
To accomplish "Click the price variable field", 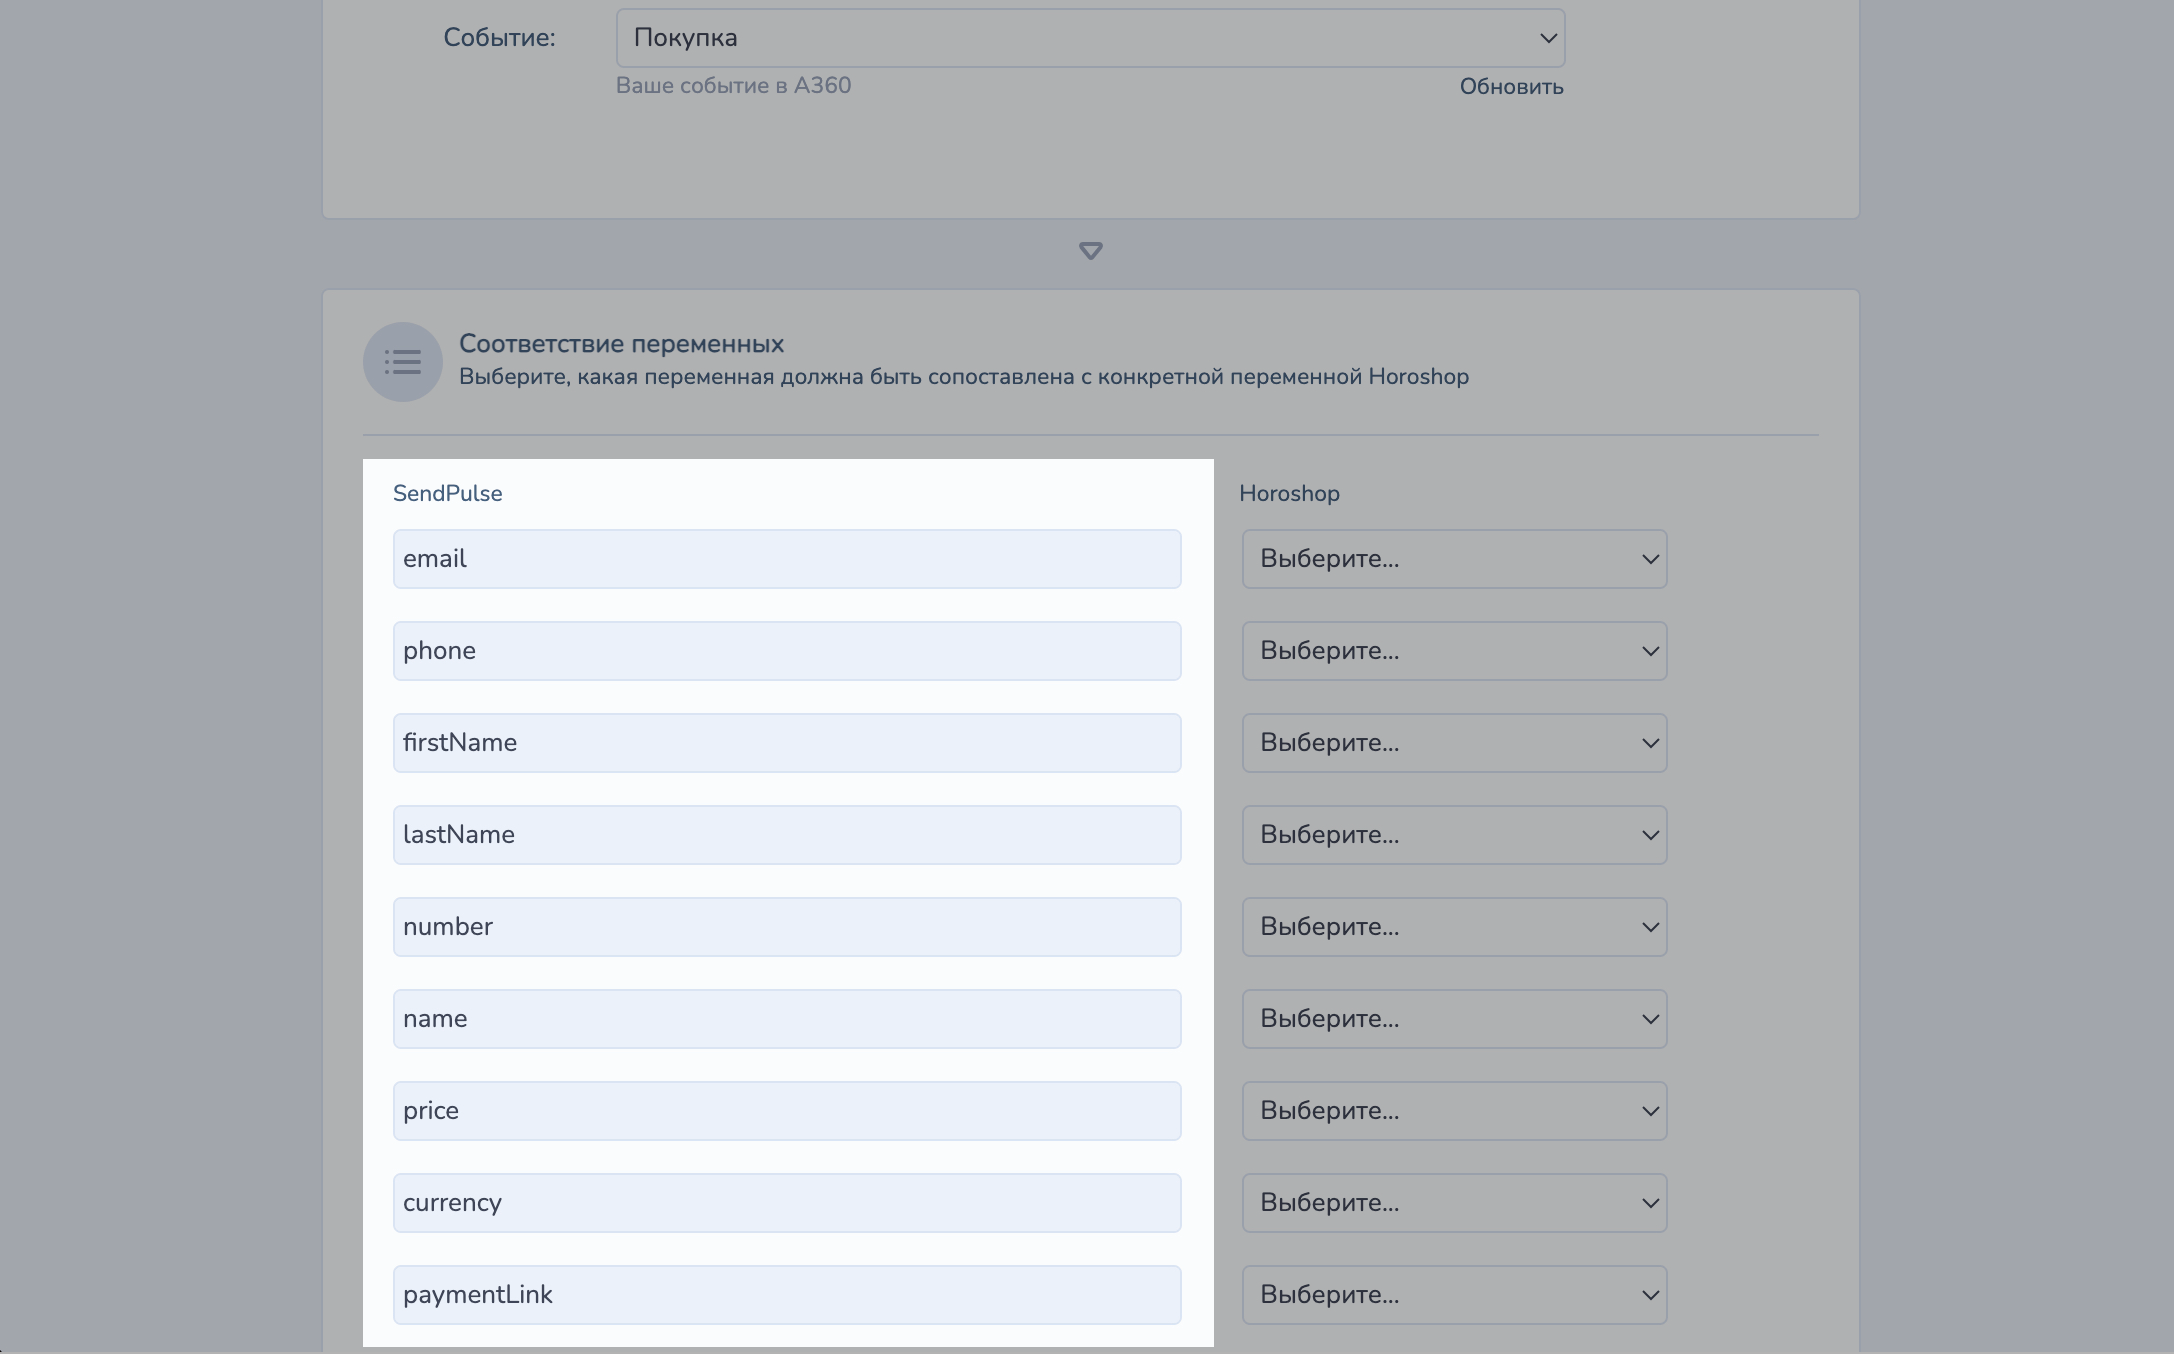I will 786,1111.
